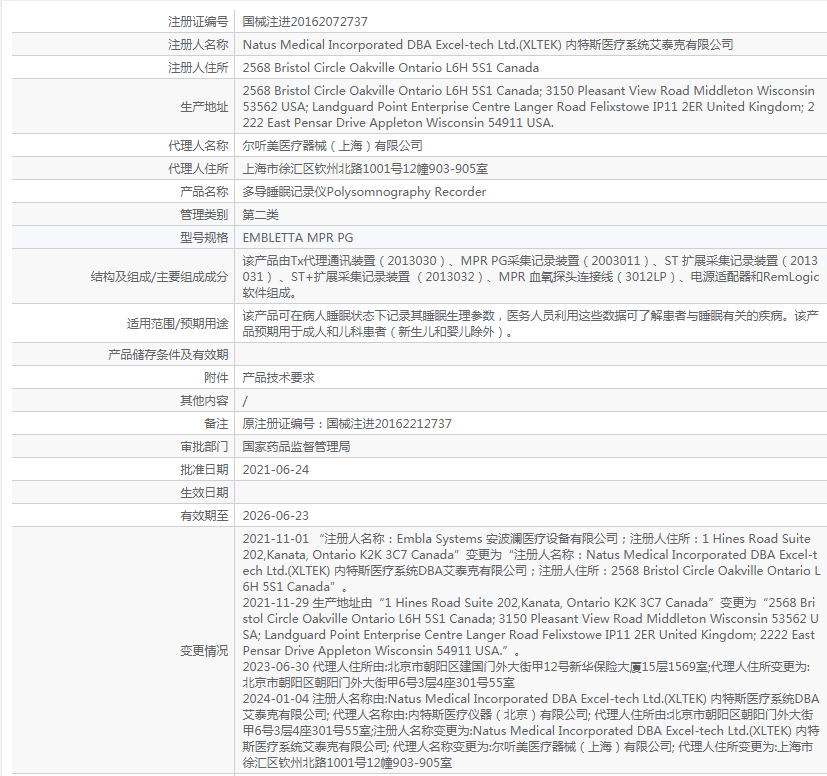Click the 2024-01-04 registrant name change entry

(530, 731)
